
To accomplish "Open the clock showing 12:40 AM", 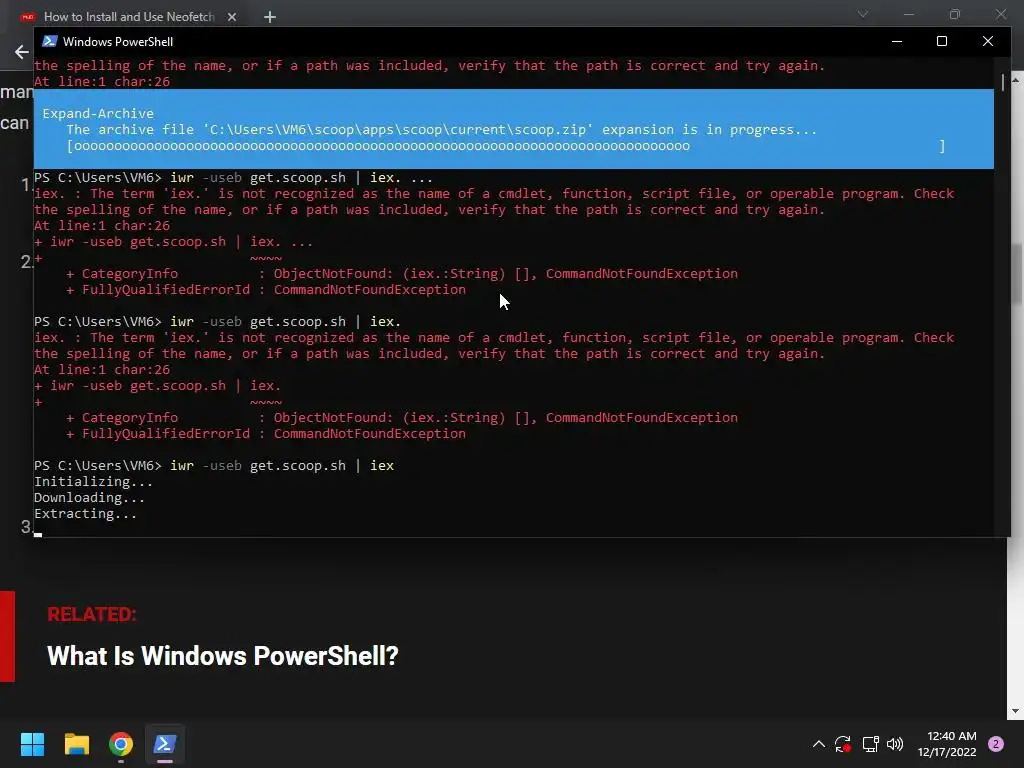I will pos(947,744).
